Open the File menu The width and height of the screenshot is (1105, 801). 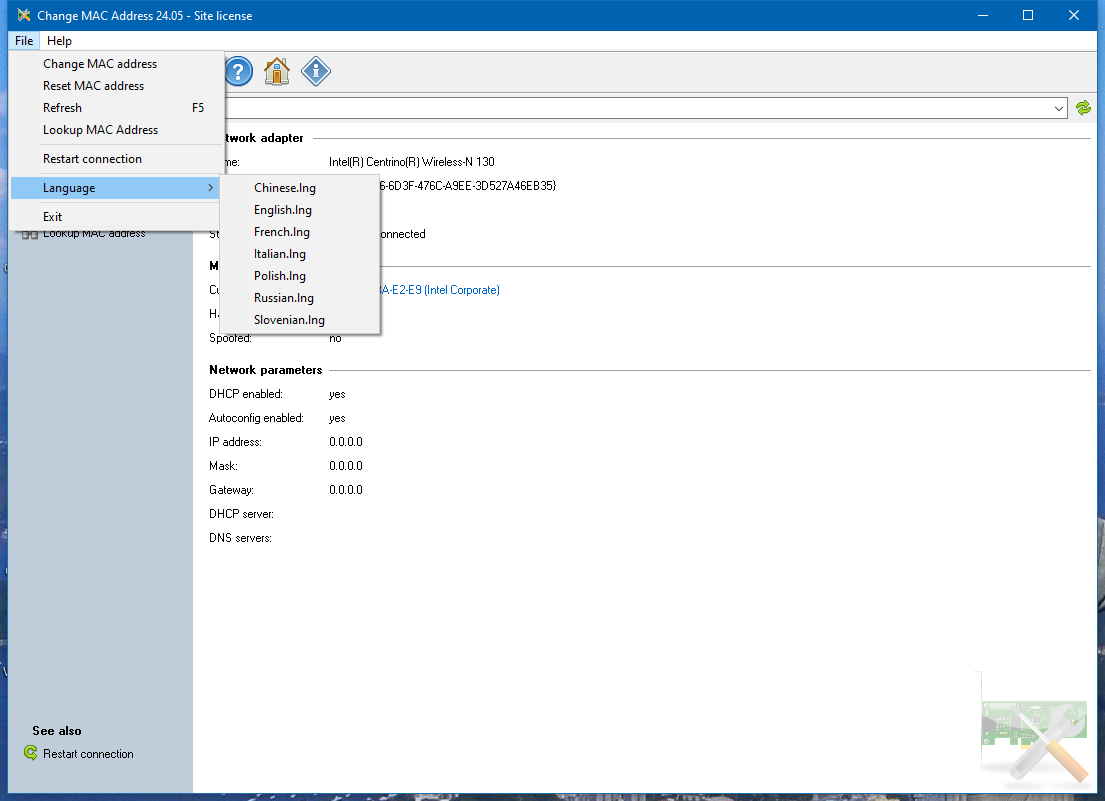[x=24, y=41]
